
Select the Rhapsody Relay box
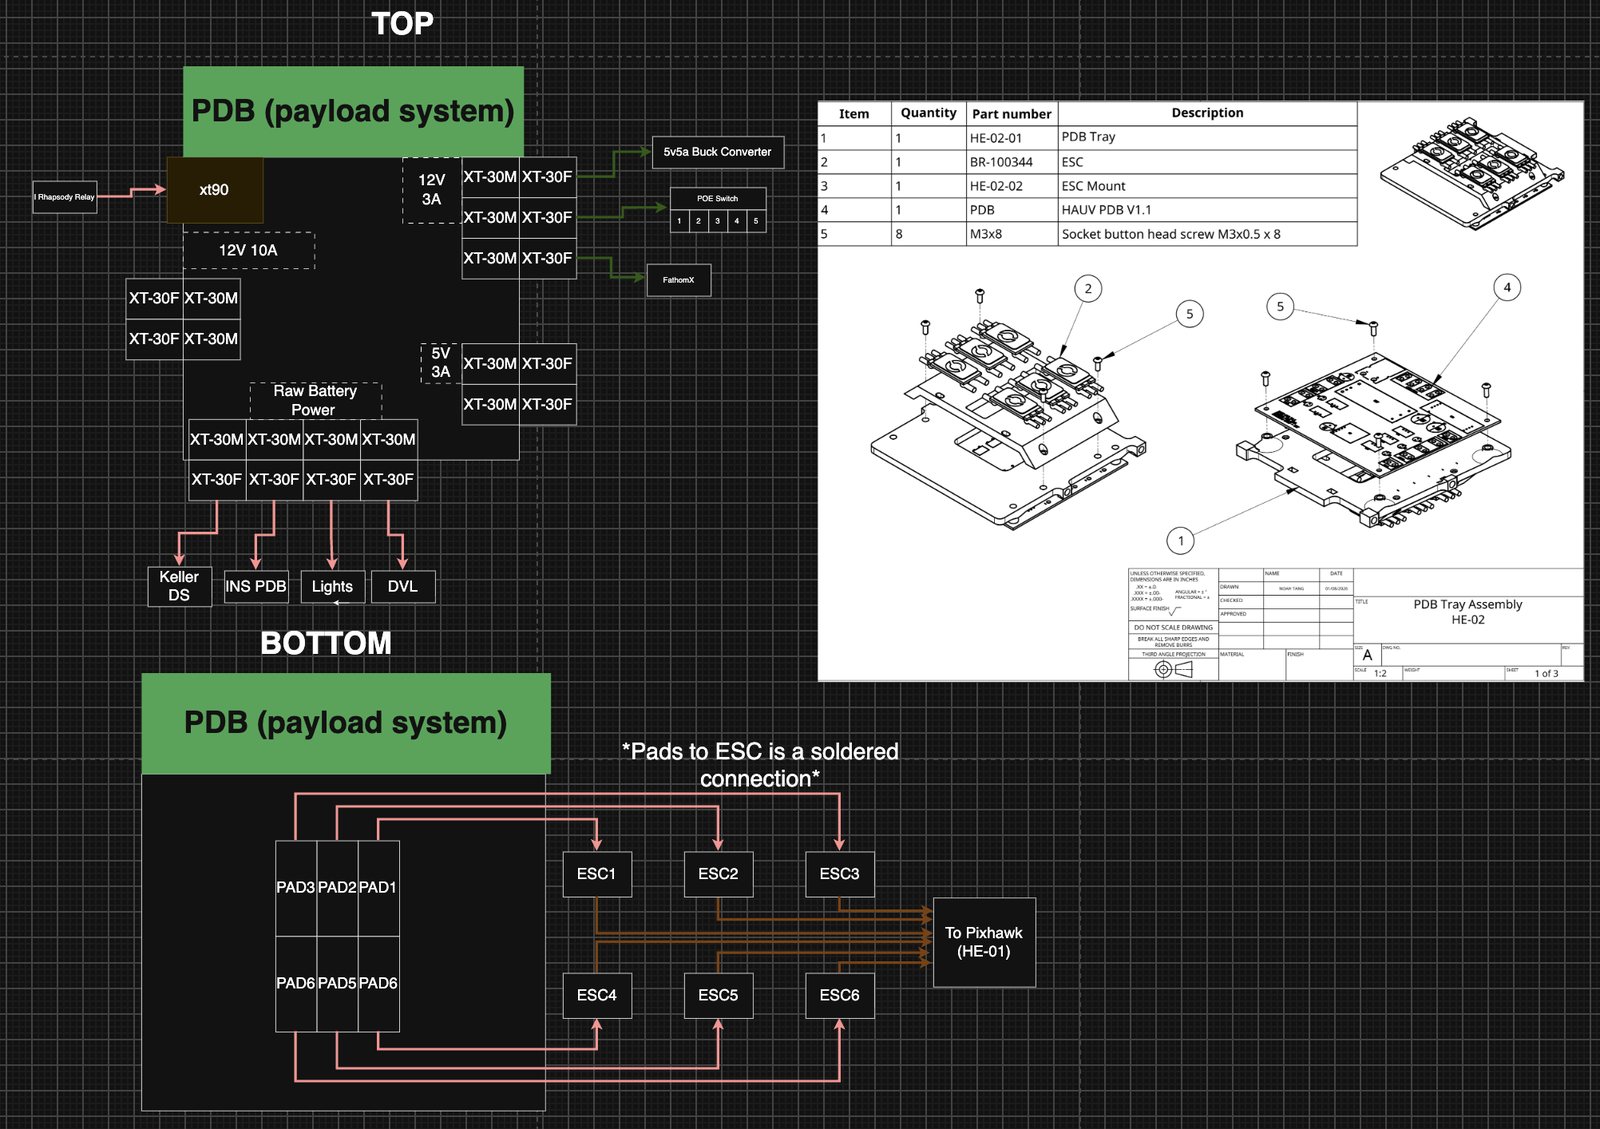tap(65, 197)
